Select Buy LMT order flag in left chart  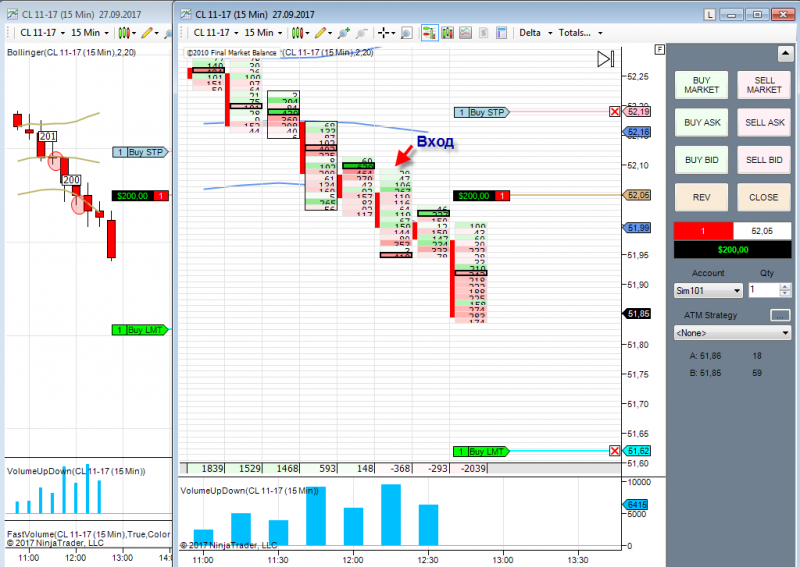(x=140, y=330)
